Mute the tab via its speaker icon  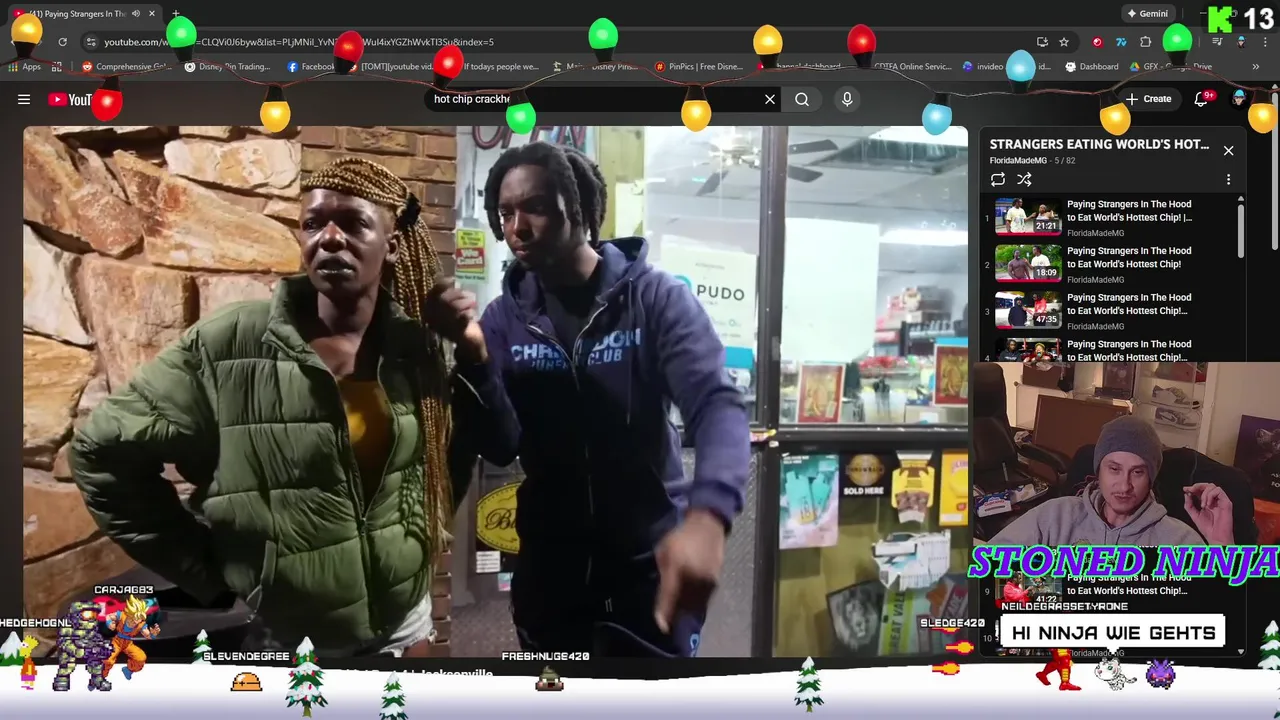click(136, 14)
